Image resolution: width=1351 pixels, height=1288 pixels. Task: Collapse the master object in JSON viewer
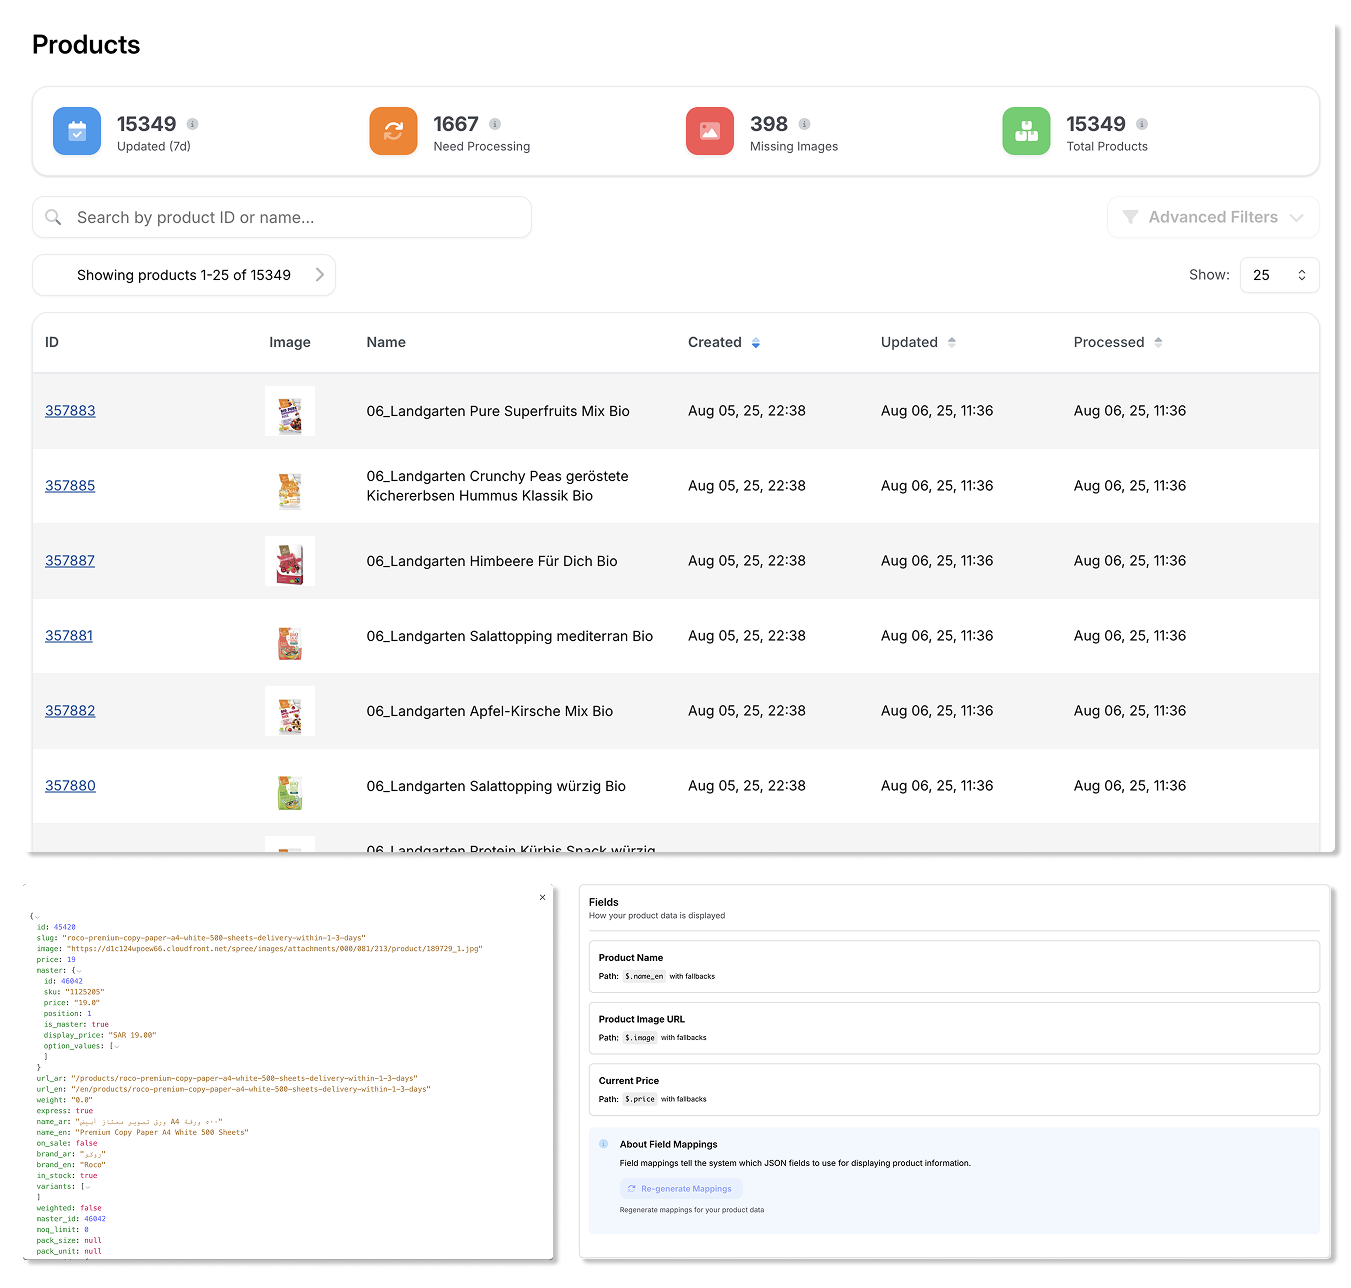[79, 971]
